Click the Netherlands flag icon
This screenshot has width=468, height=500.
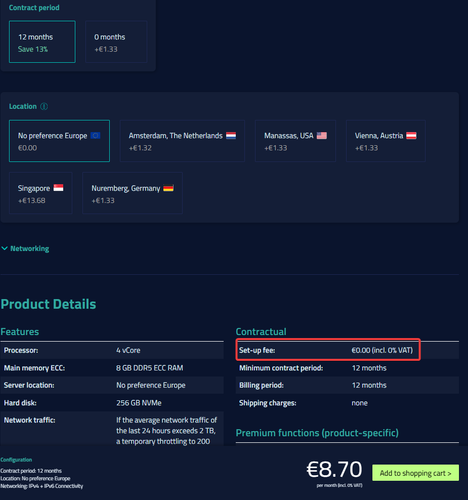(231, 135)
